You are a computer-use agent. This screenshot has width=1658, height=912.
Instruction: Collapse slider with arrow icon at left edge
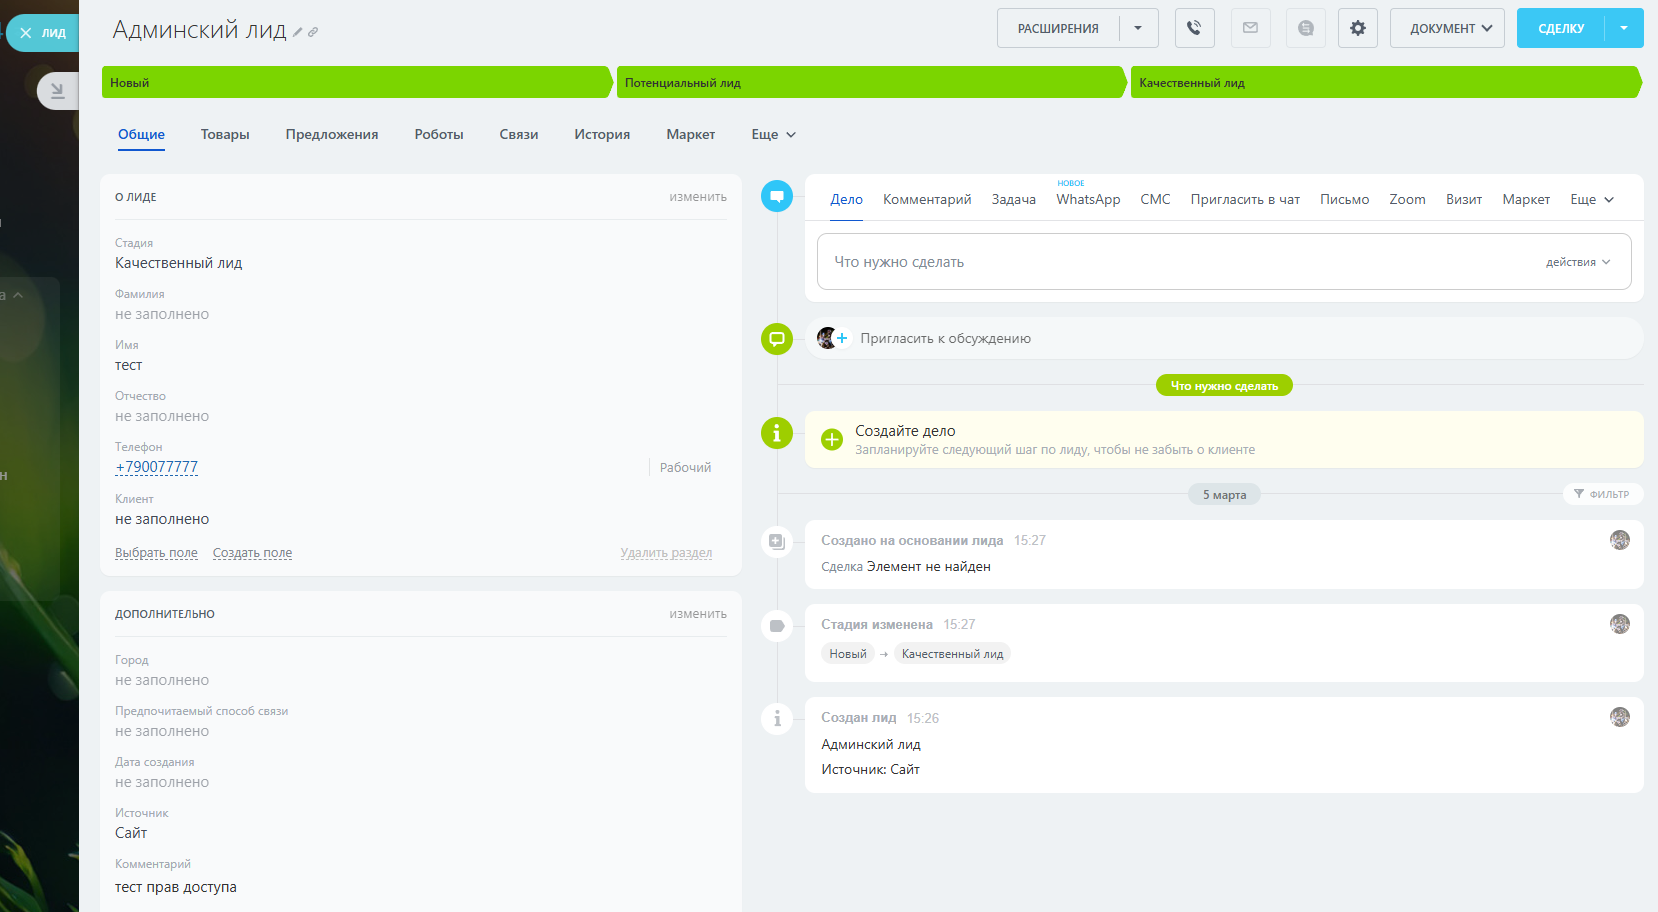57,91
